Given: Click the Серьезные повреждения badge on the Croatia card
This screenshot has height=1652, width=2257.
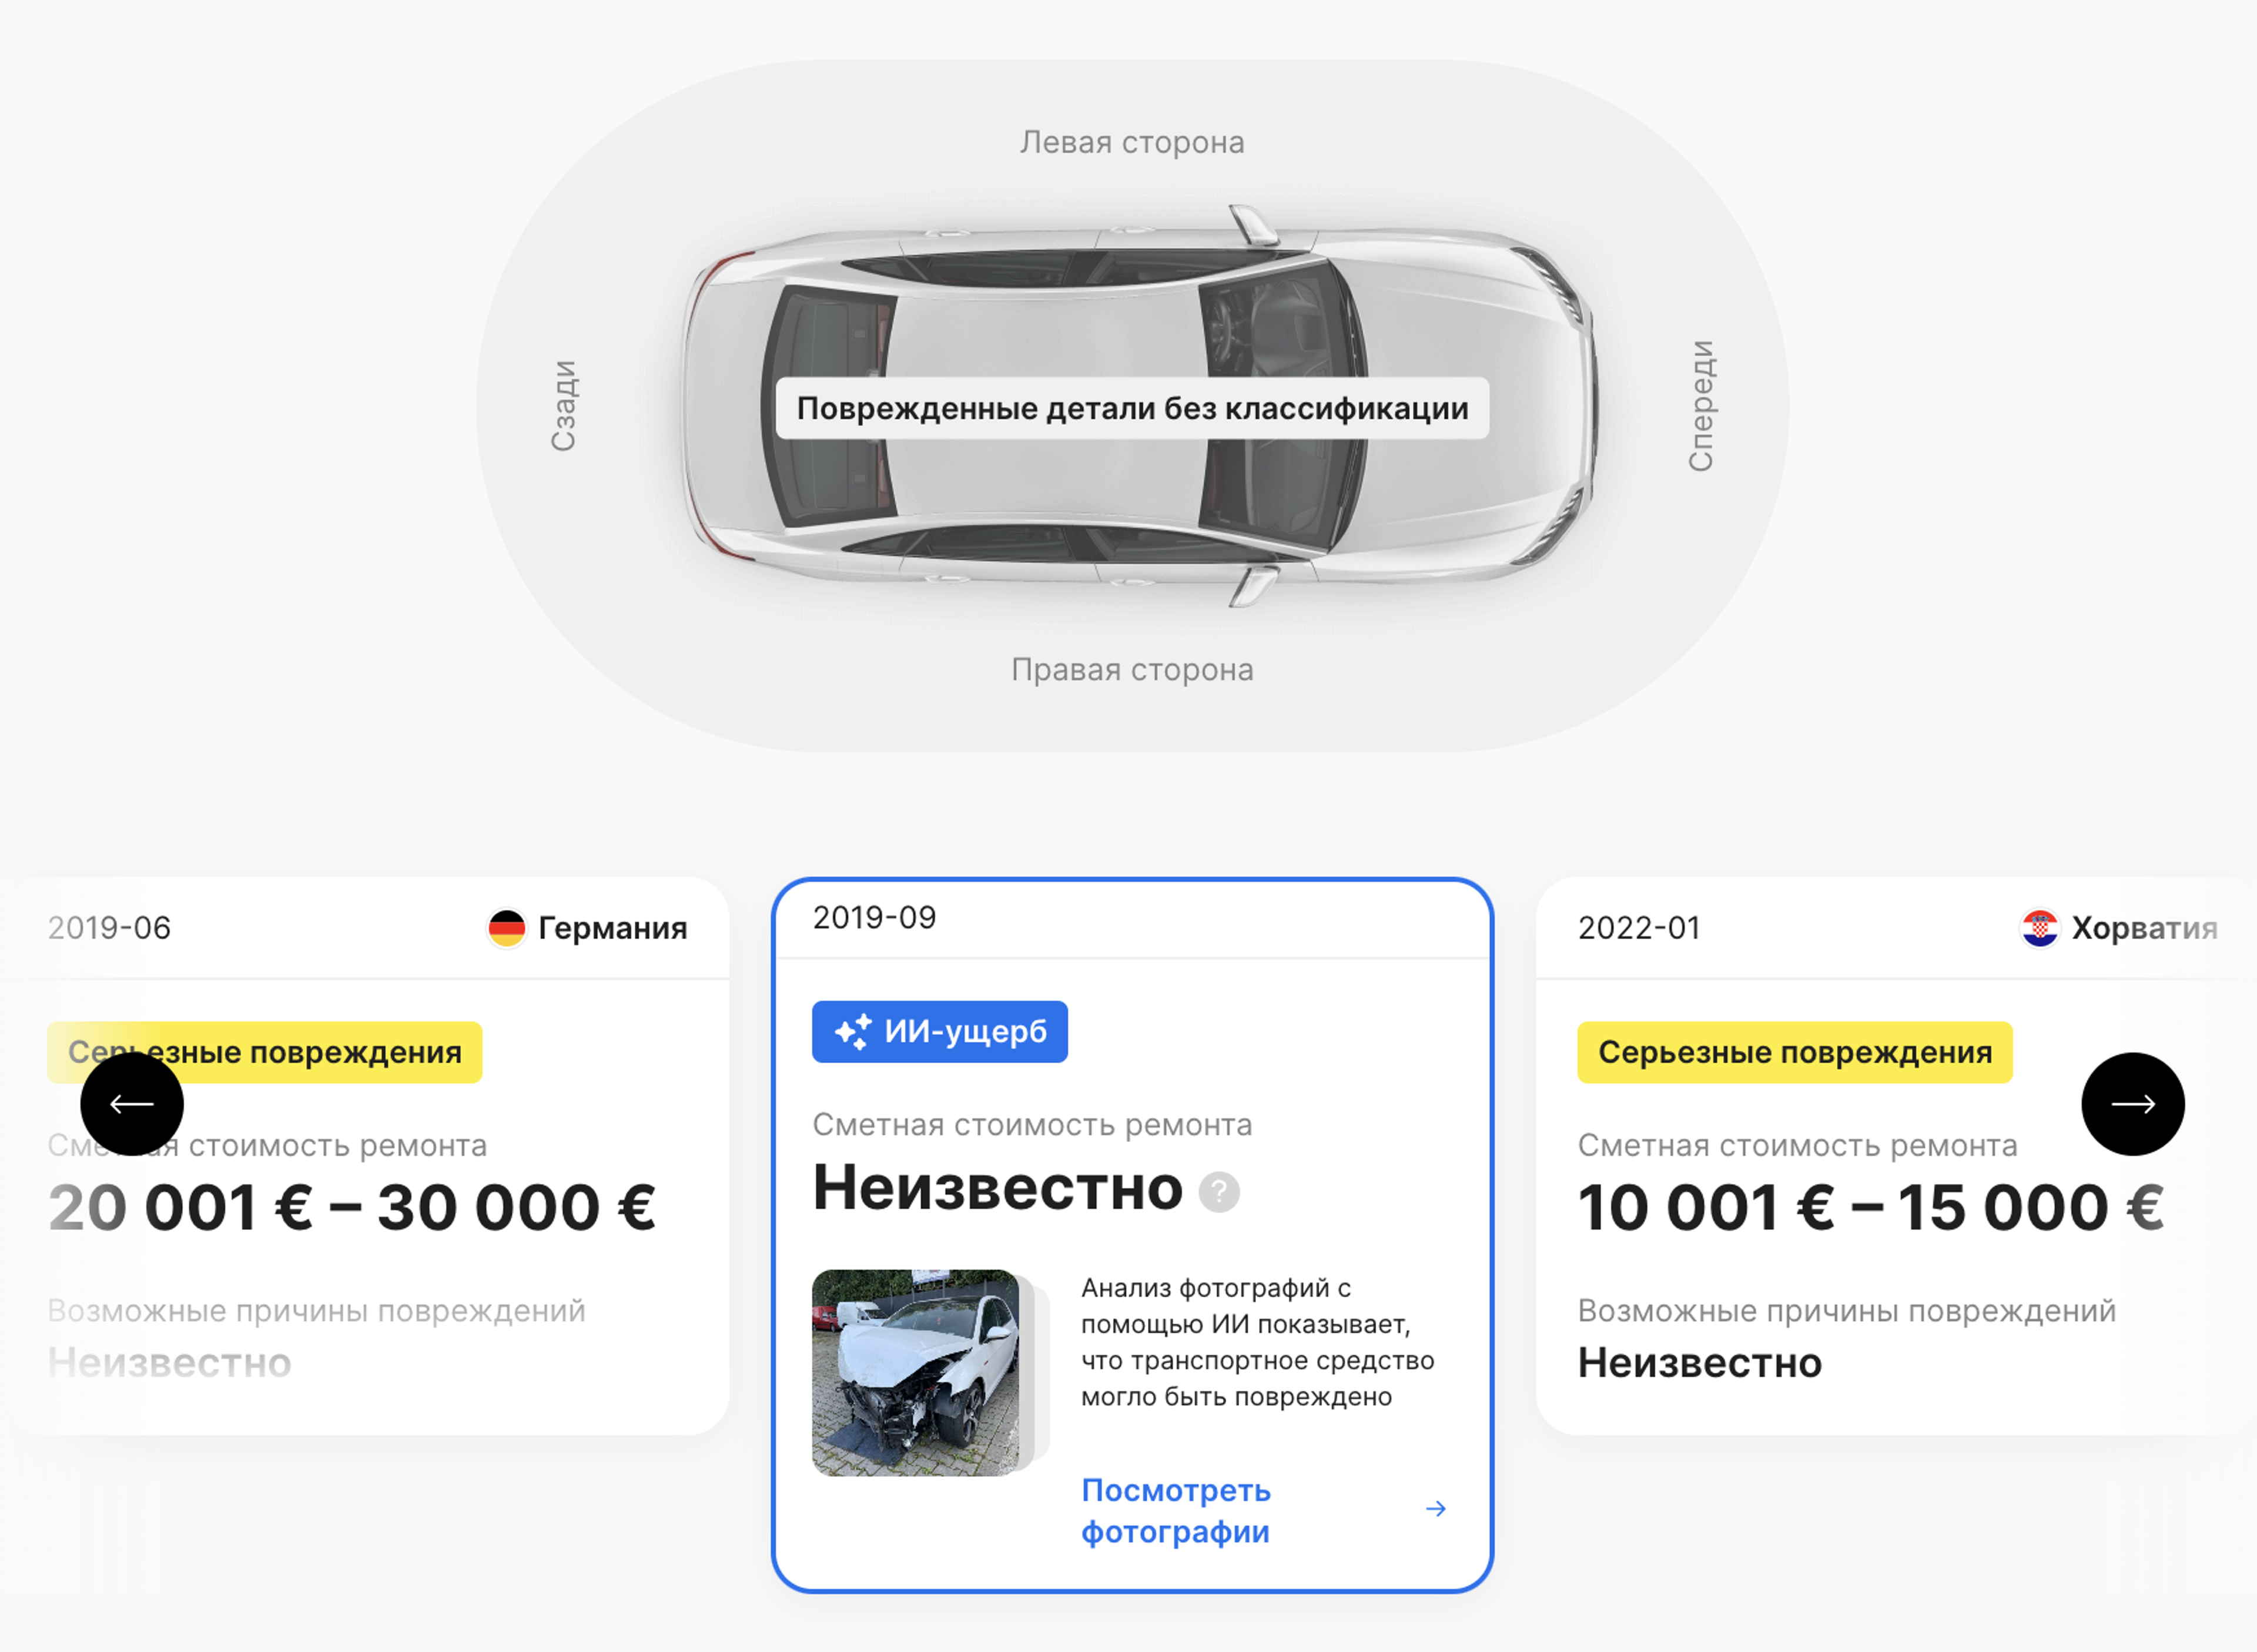Looking at the screenshot, I should (x=1795, y=1052).
